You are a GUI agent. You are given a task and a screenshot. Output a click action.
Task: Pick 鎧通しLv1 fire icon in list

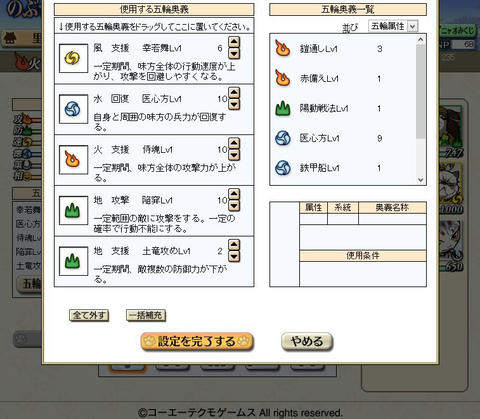click(x=283, y=49)
